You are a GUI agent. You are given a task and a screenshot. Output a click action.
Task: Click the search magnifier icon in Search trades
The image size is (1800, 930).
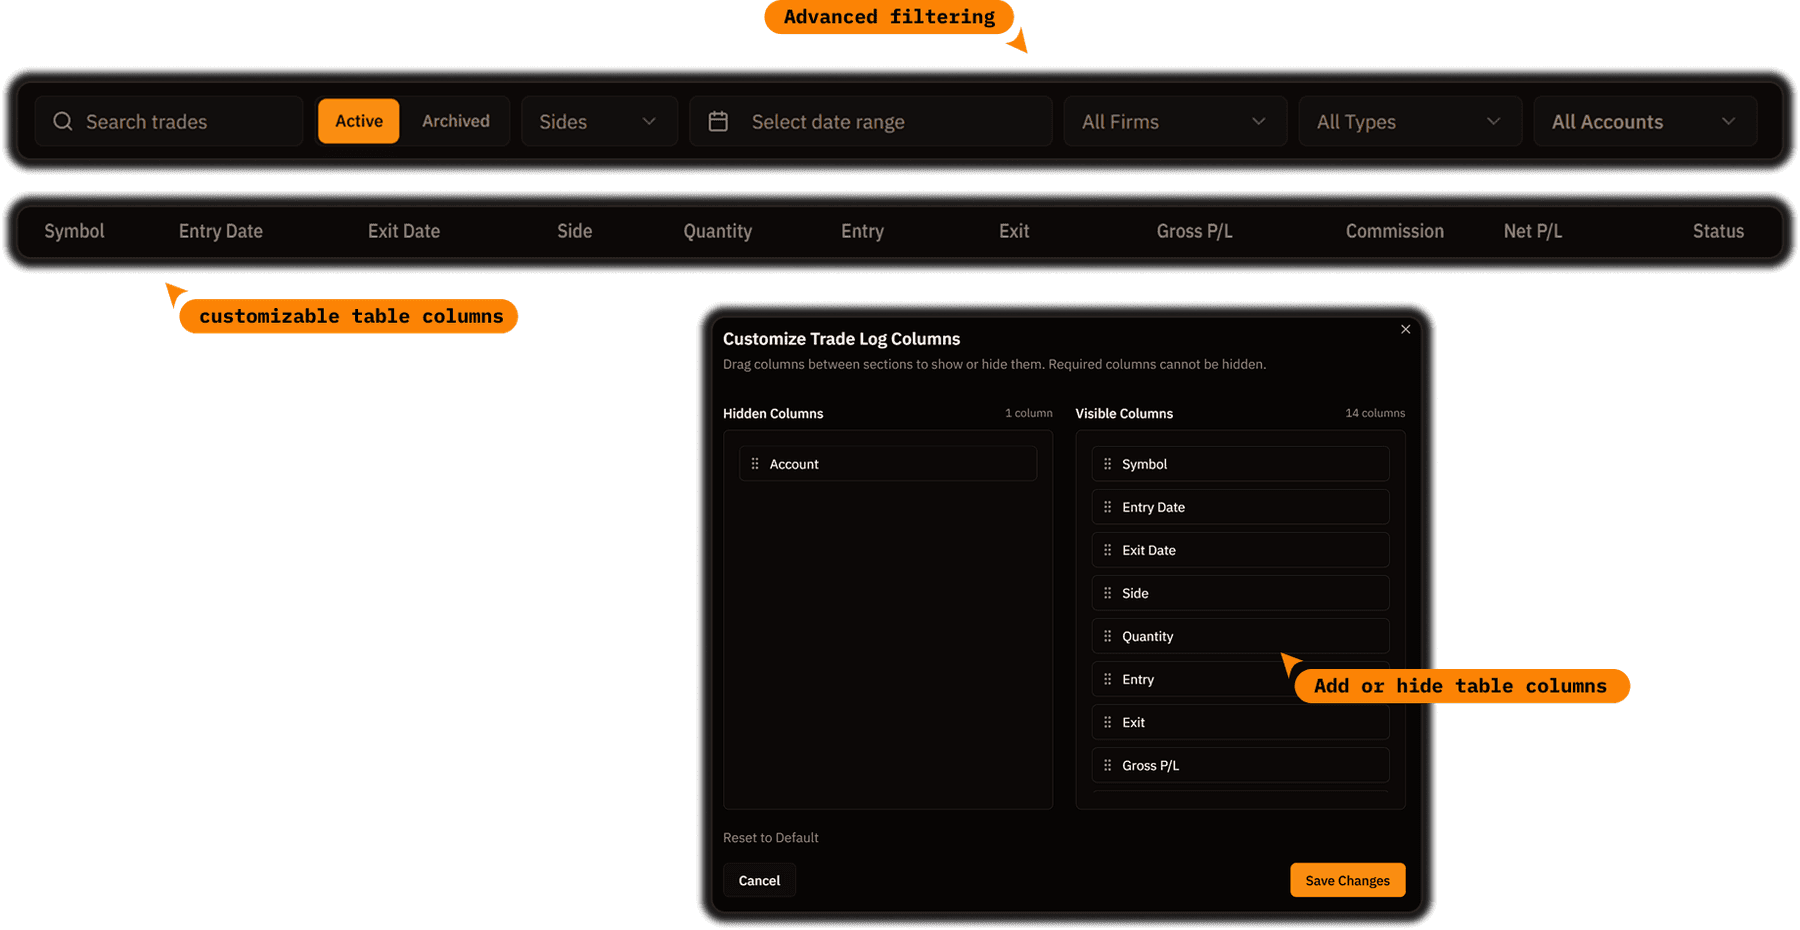pyautogui.click(x=62, y=121)
